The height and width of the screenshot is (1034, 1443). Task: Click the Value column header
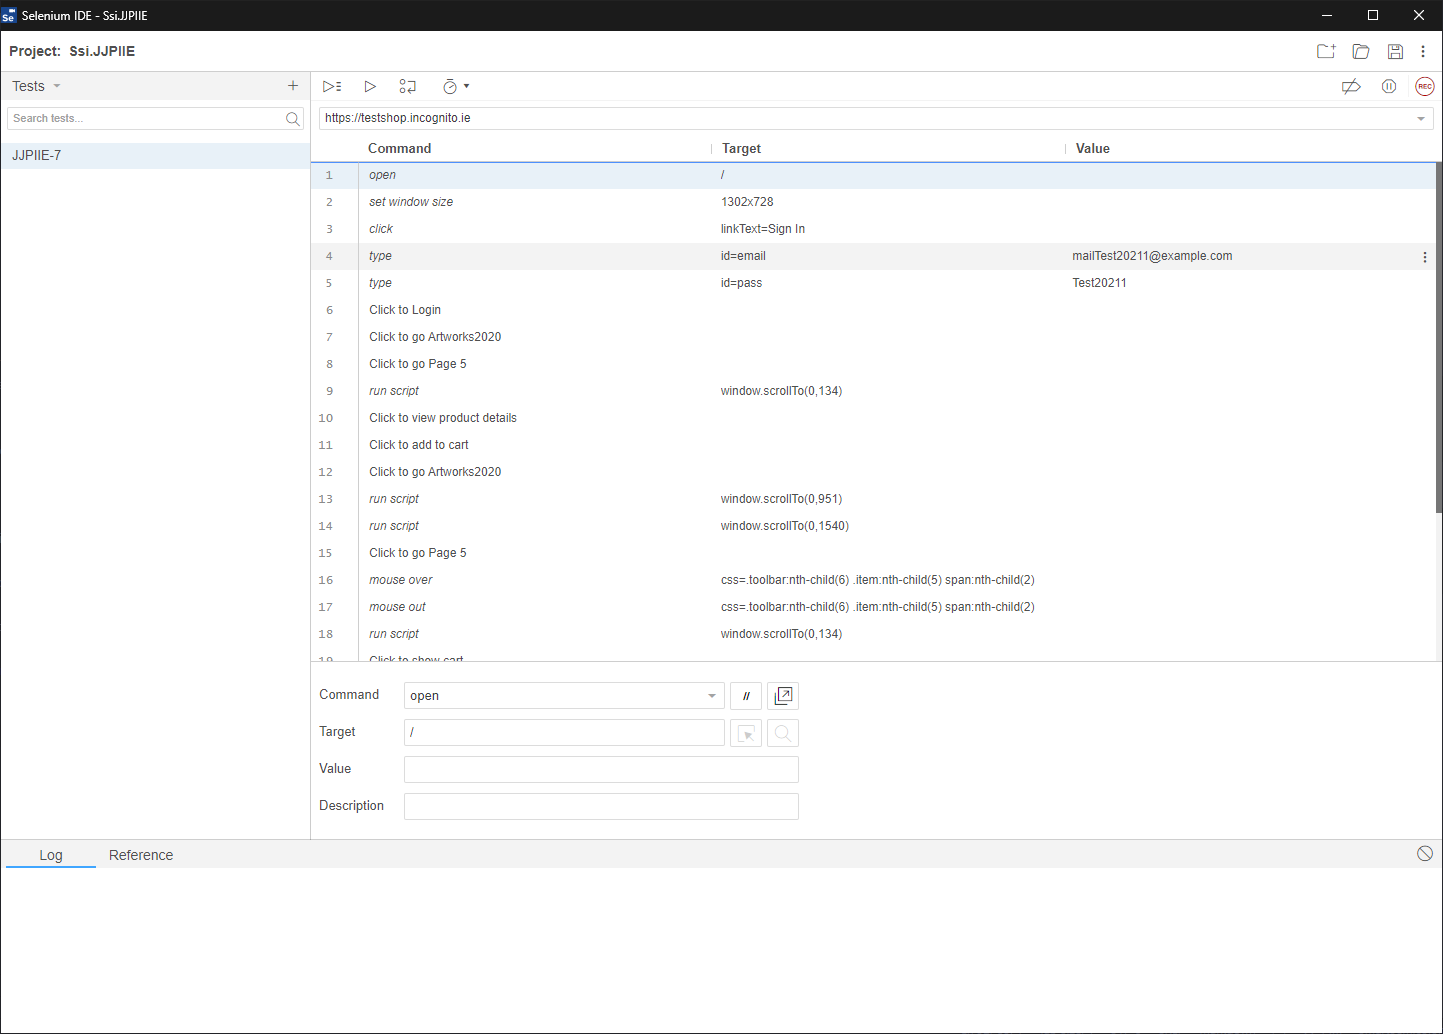[x=1093, y=148]
